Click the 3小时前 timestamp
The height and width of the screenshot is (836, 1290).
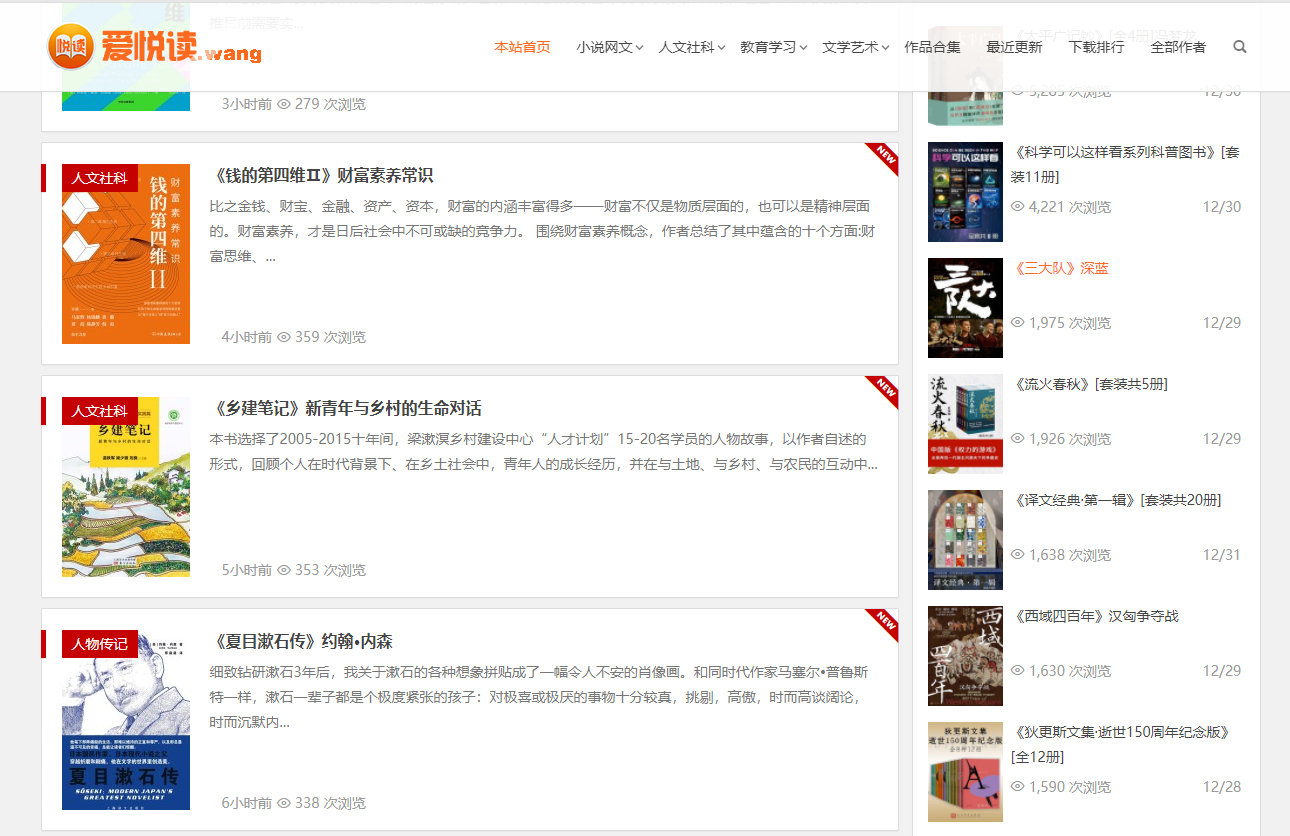246,104
